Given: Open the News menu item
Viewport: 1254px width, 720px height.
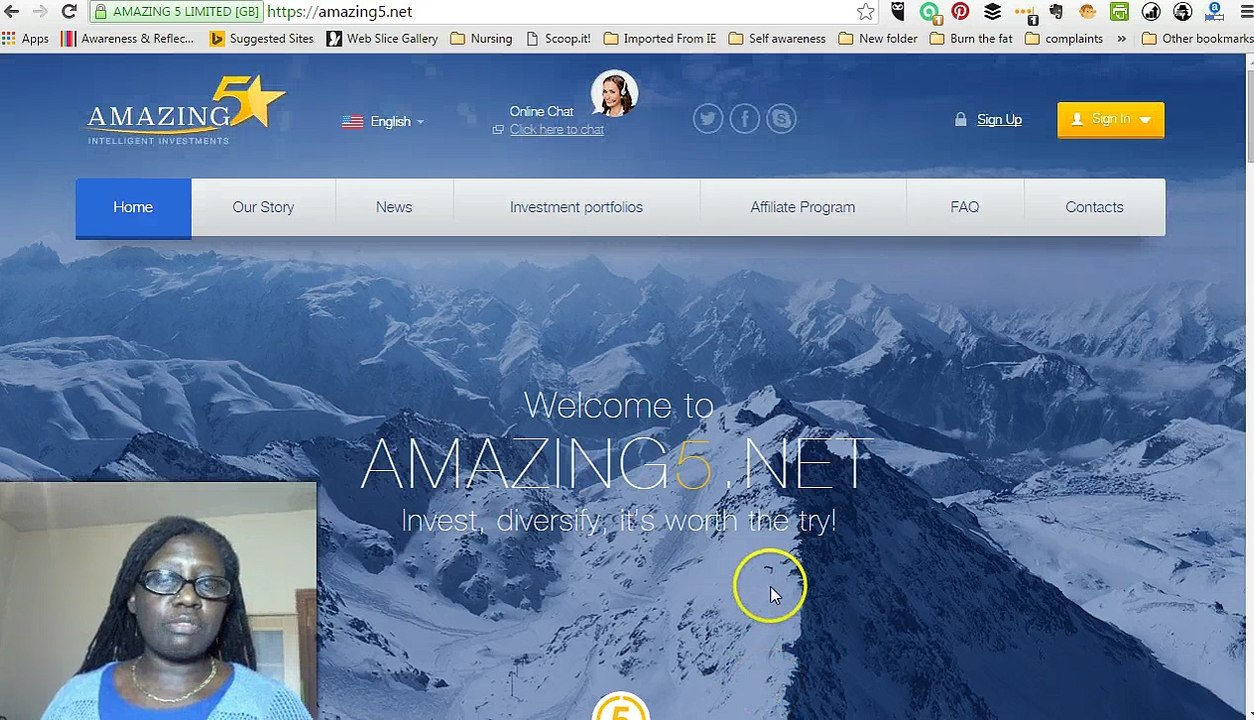Looking at the screenshot, I should [x=394, y=207].
